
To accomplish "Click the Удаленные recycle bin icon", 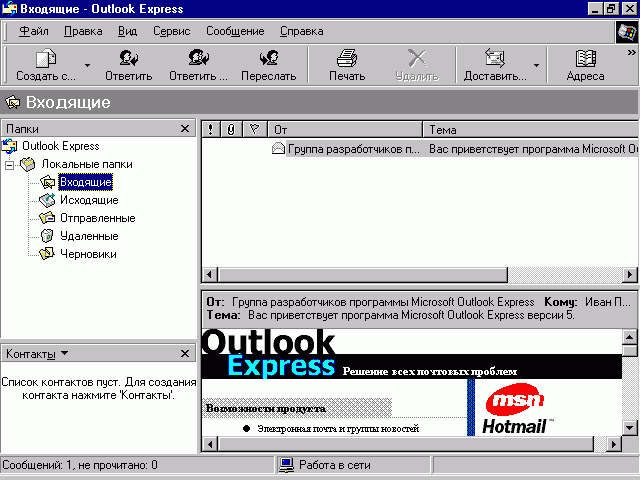I will (47, 236).
